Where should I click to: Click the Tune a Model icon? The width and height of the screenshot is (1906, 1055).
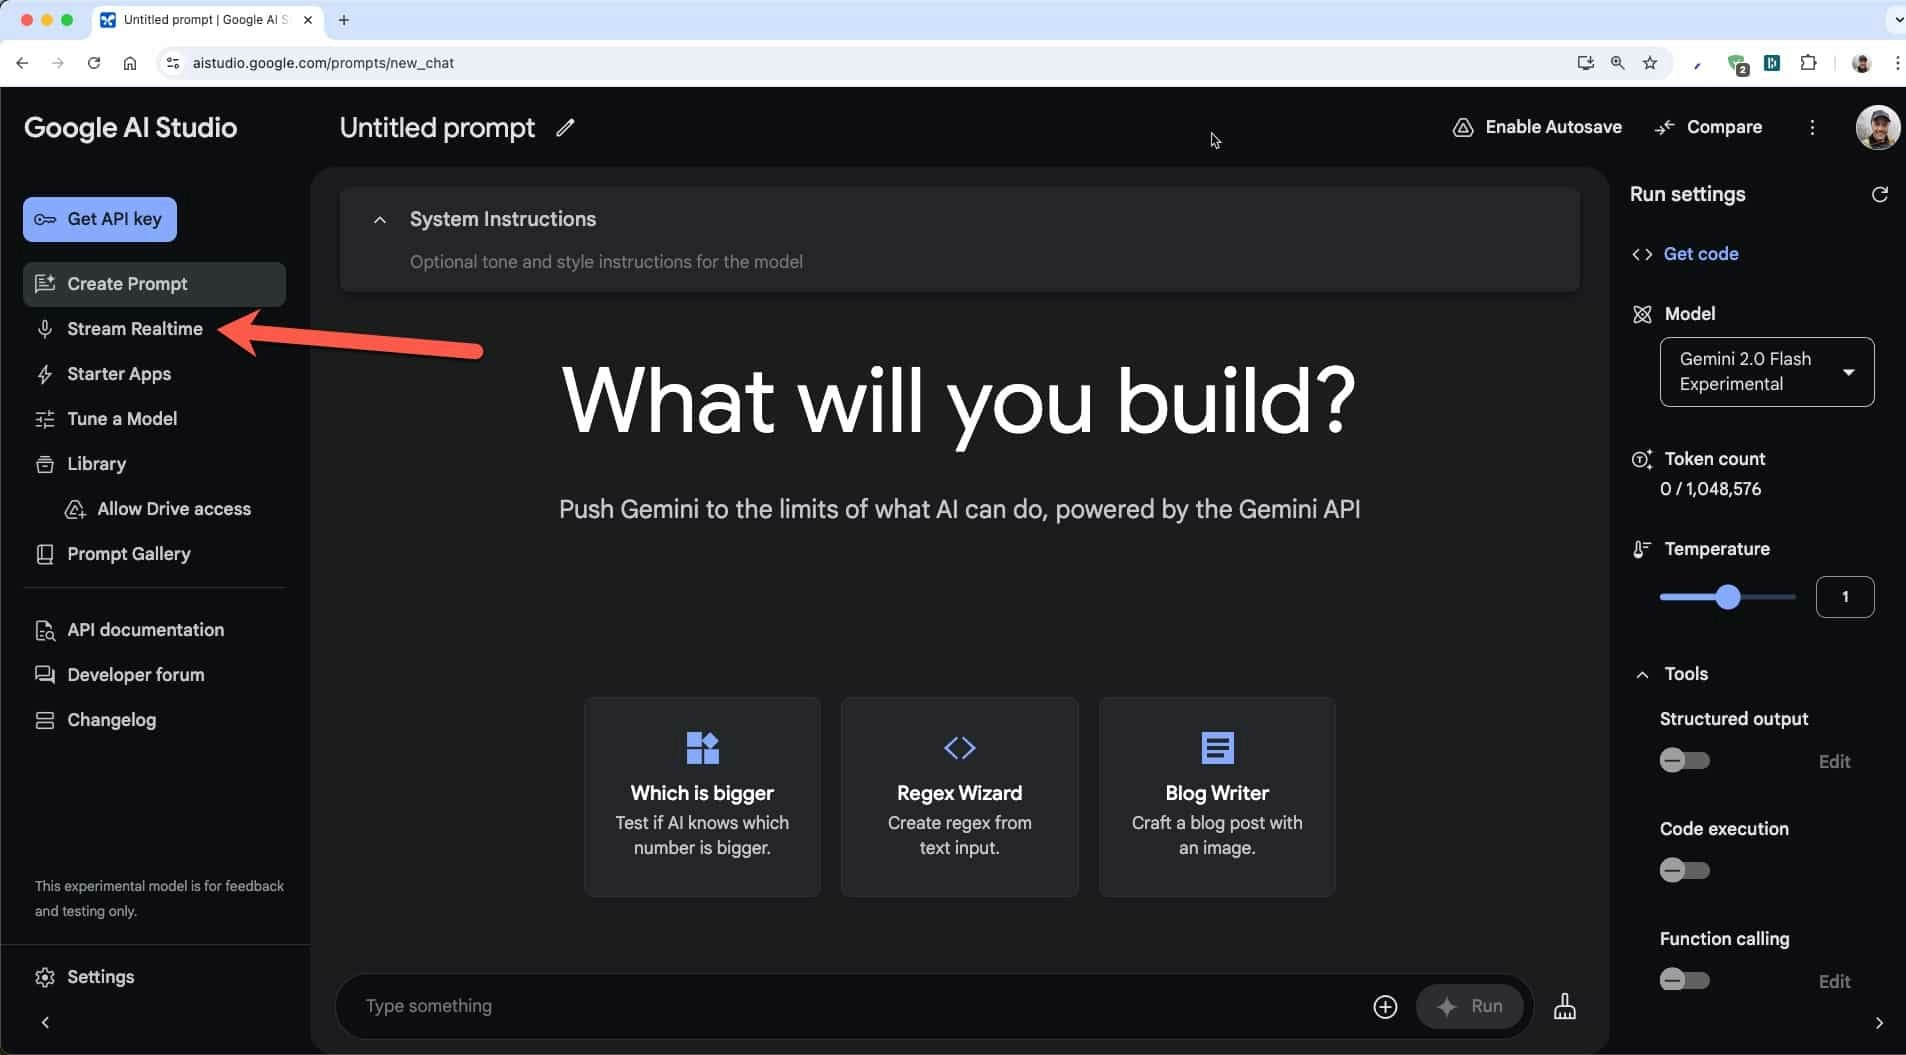pyautogui.click(x=46, y=419)
